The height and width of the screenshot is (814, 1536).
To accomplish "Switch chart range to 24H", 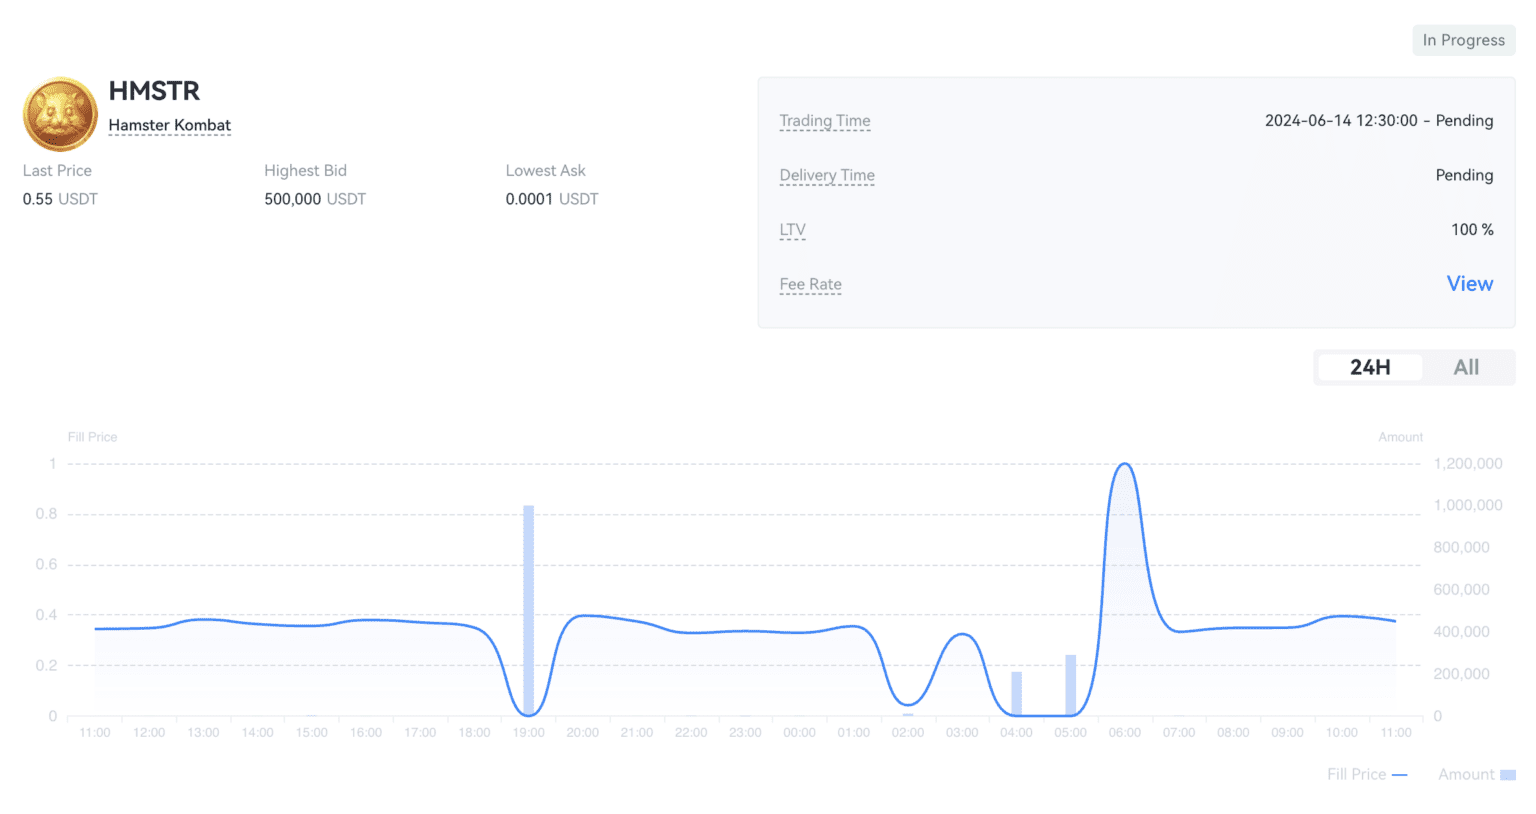I will (1369, 367).
